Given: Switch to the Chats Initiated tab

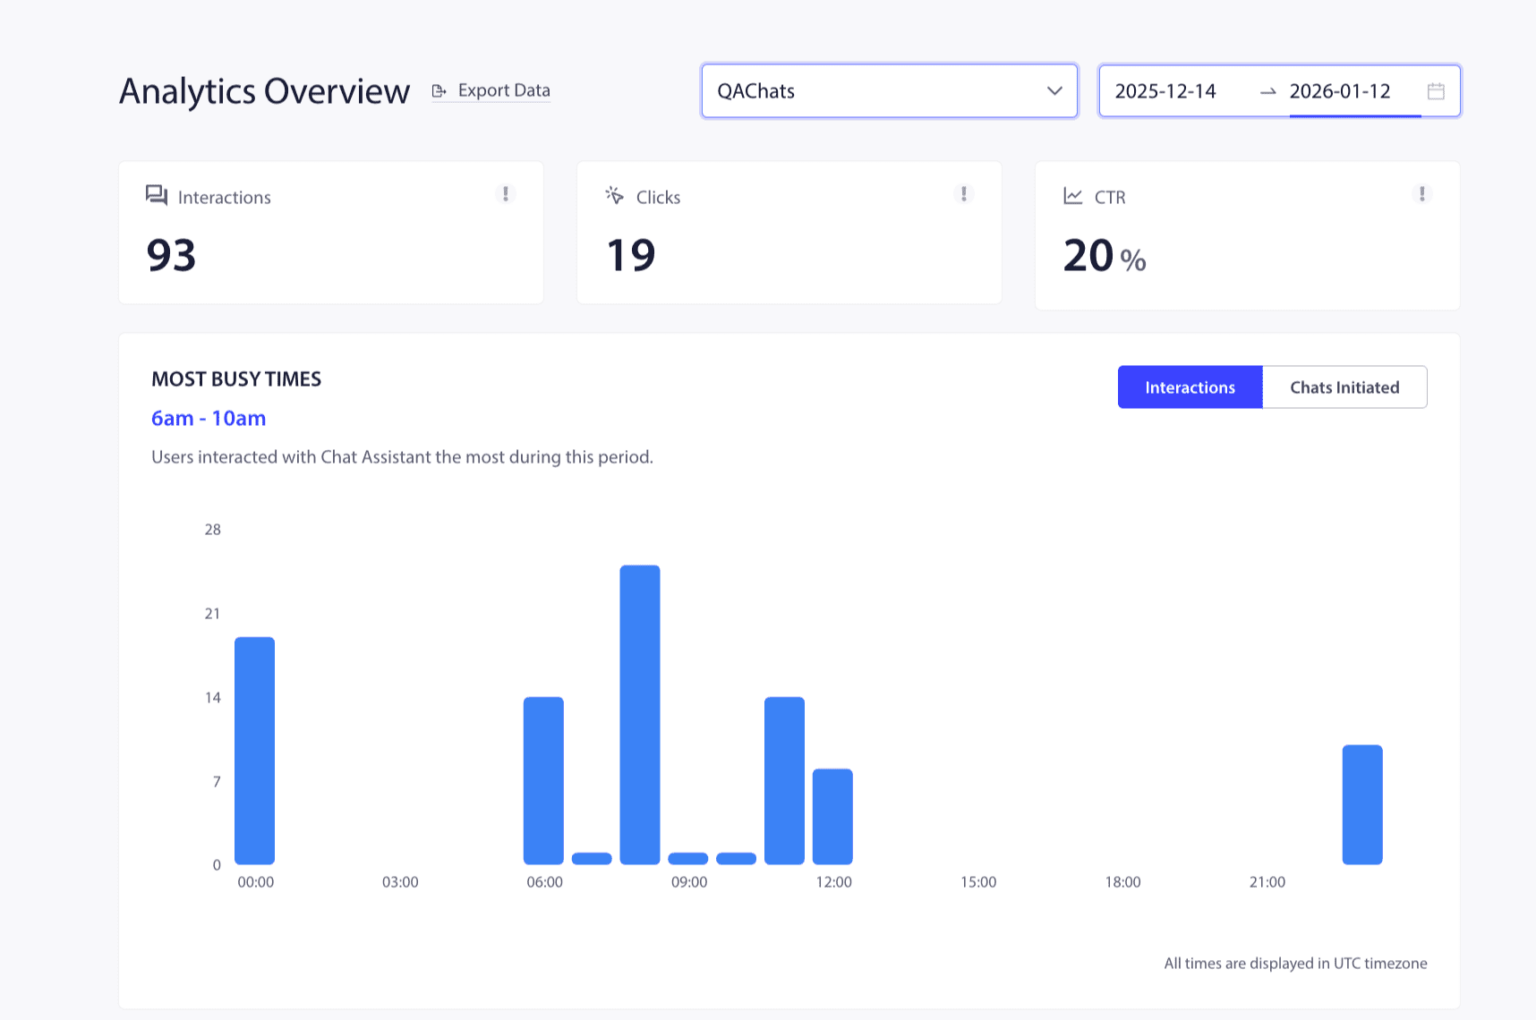Looking at the screenshot, I should click(x=1344, y=387).
